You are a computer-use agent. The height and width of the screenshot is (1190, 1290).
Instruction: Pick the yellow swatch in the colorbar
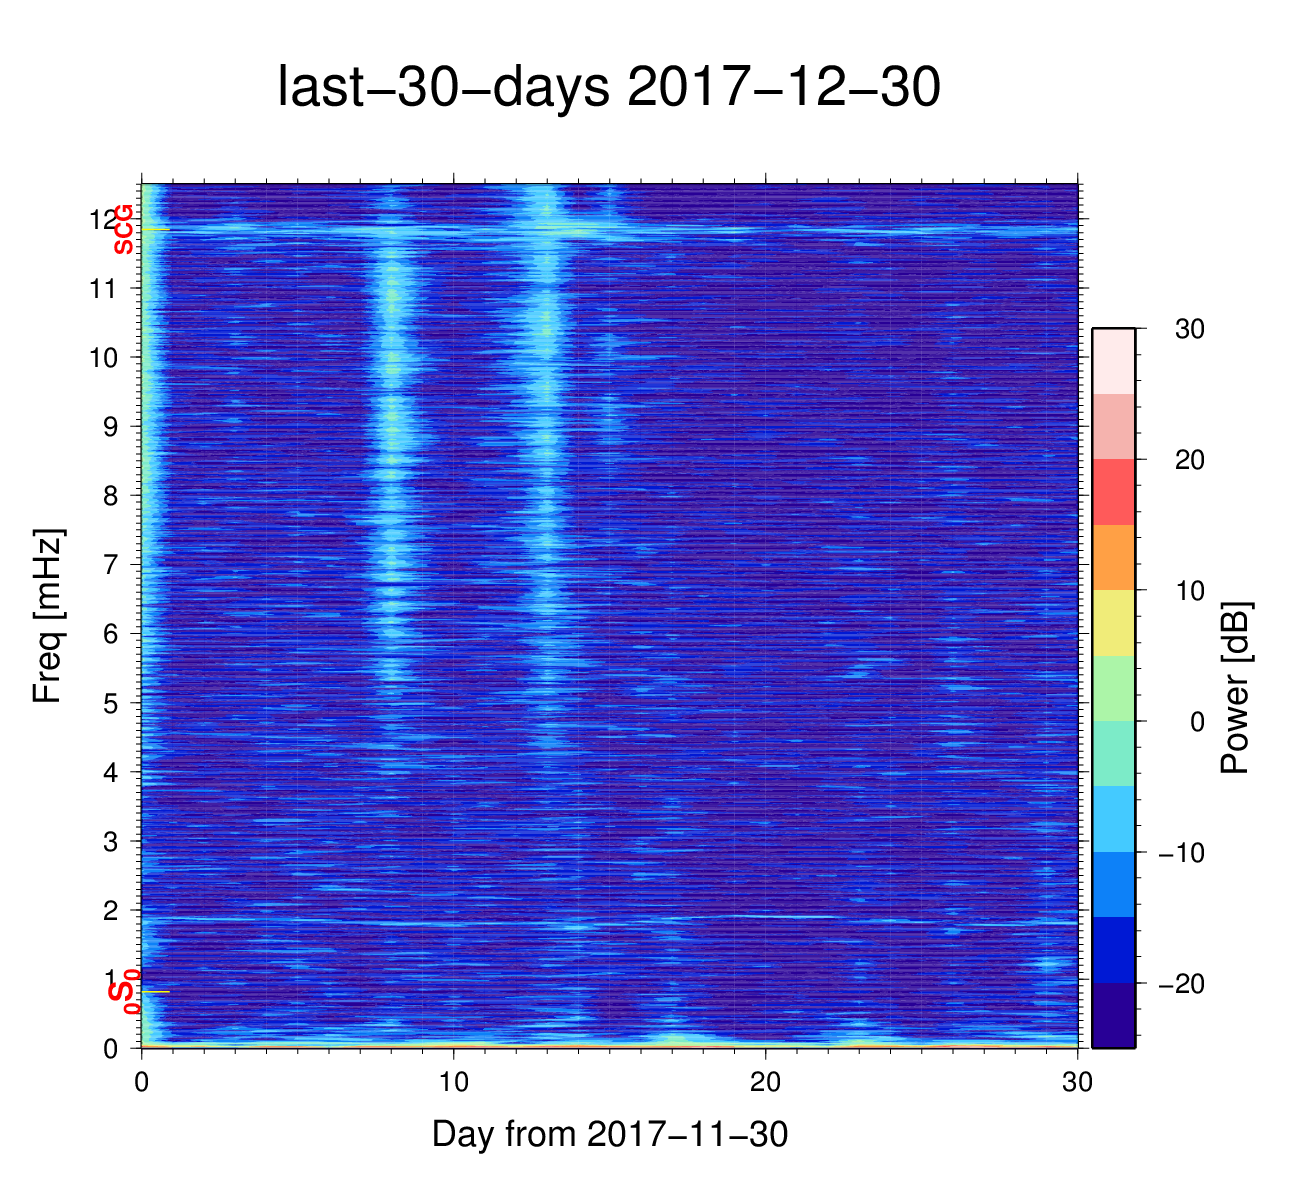tap(1113, 623)
